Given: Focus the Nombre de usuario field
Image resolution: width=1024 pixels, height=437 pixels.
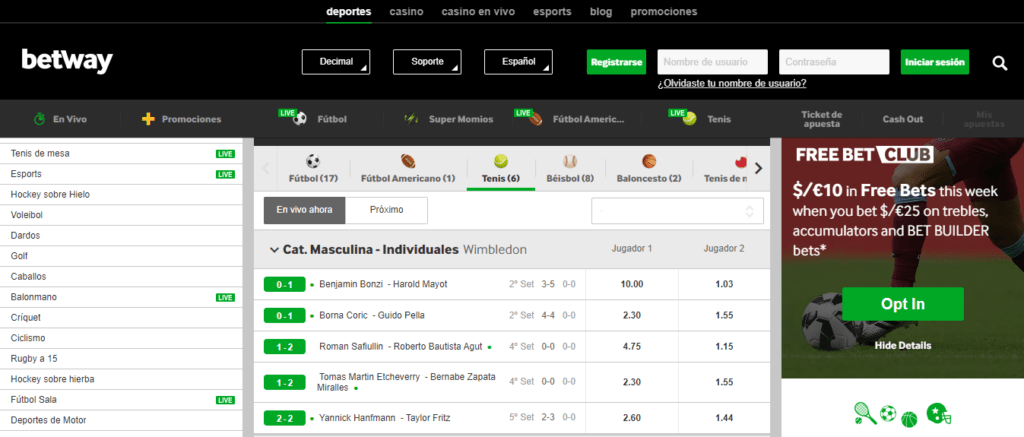Looking at the screenshot, I should click(712, 62).
